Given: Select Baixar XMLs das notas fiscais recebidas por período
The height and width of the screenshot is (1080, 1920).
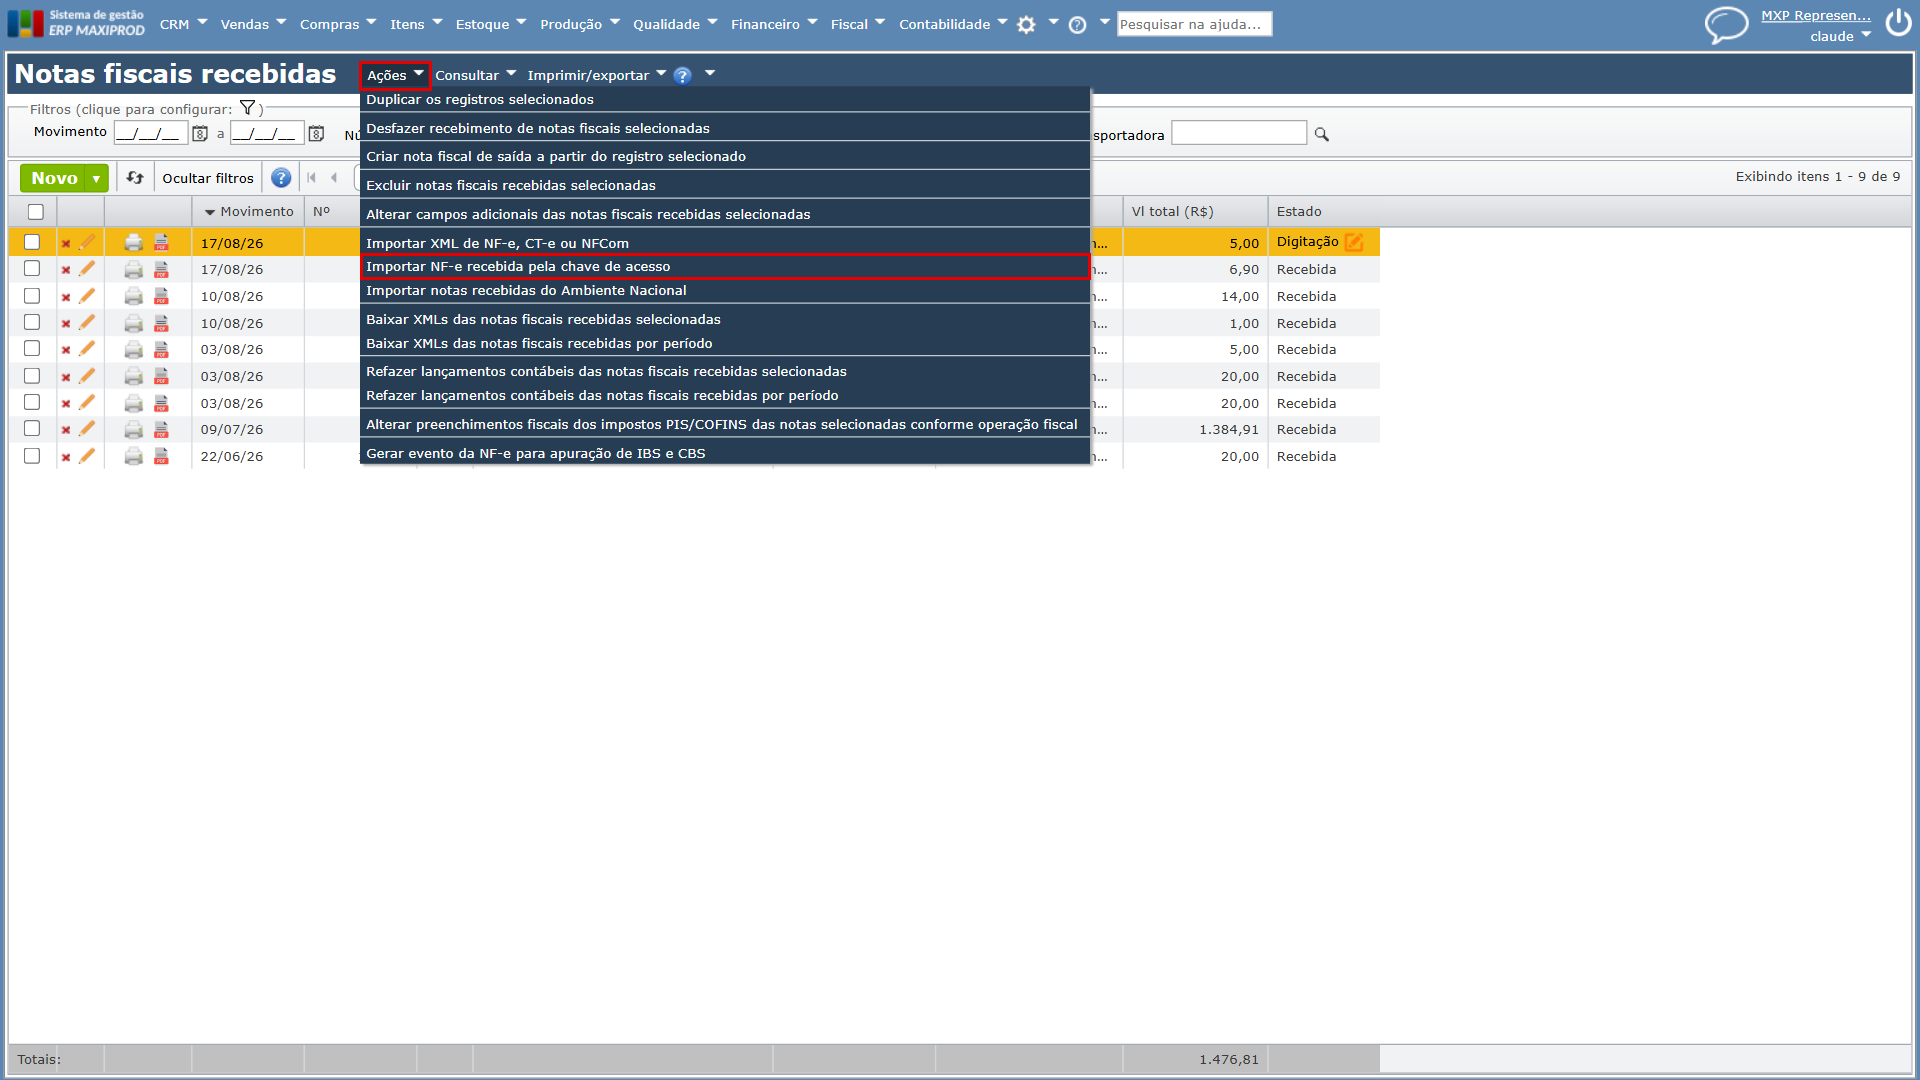Looking at the screenshot, I should tap(724, 343).
